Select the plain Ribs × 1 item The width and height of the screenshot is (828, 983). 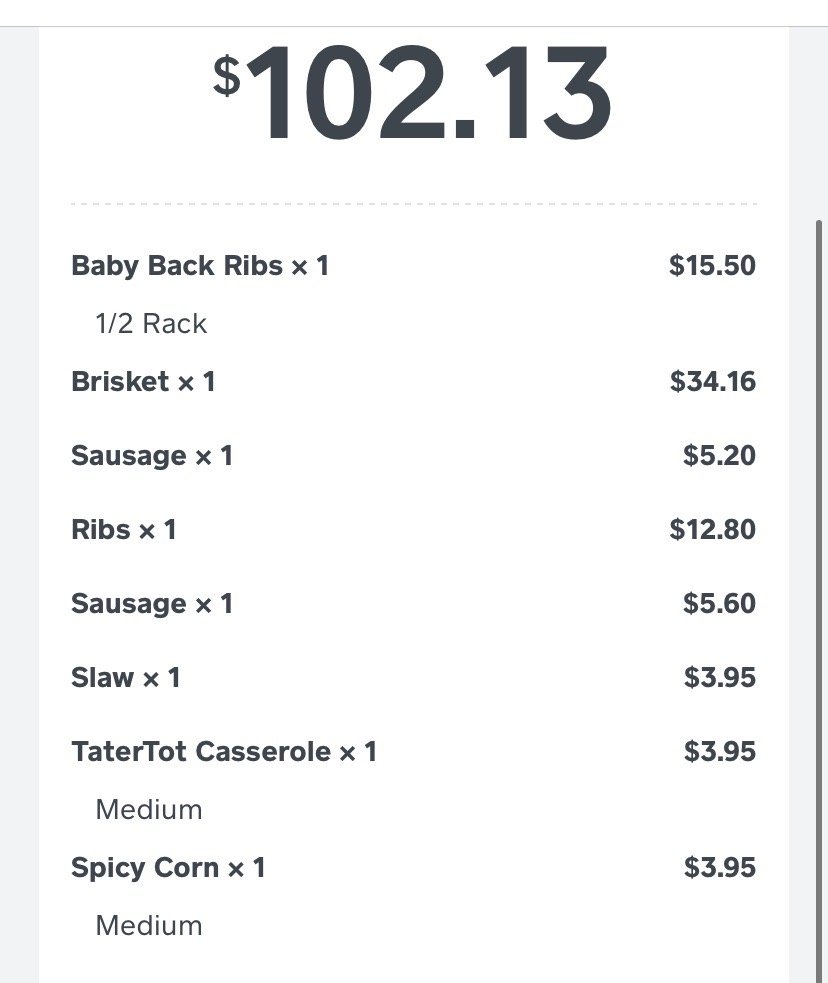pyautogui.click(x=124, y=530)
